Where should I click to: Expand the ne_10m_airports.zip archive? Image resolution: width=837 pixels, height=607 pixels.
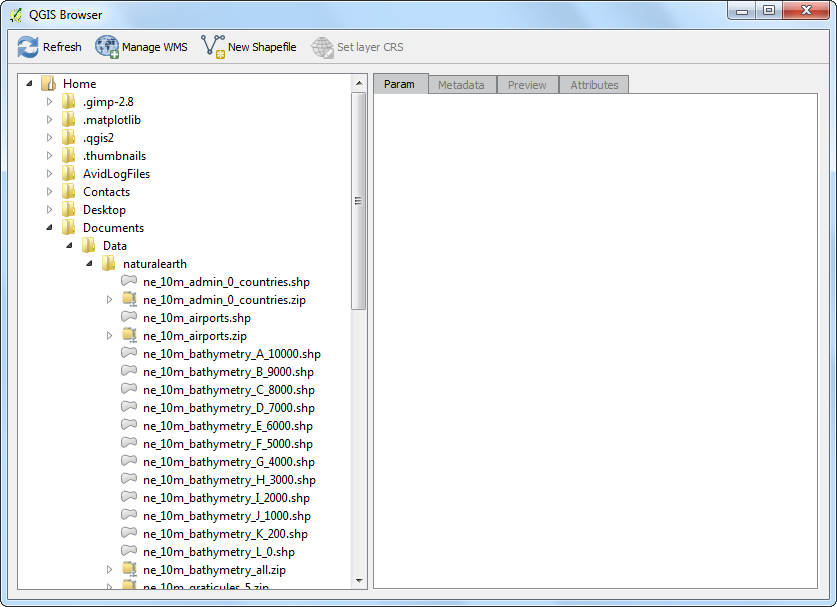click(109, 336)
